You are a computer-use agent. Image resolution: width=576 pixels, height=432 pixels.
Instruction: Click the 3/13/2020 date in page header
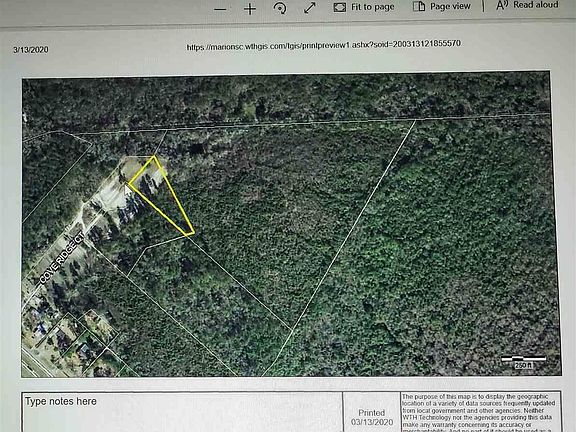click(x=31, y=50)
